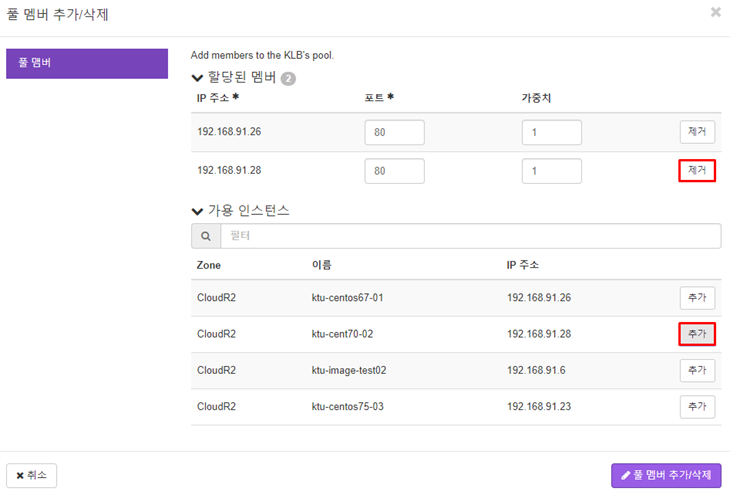Remove member 192.168.91.28 with 제거 button

tap(697, 170)
